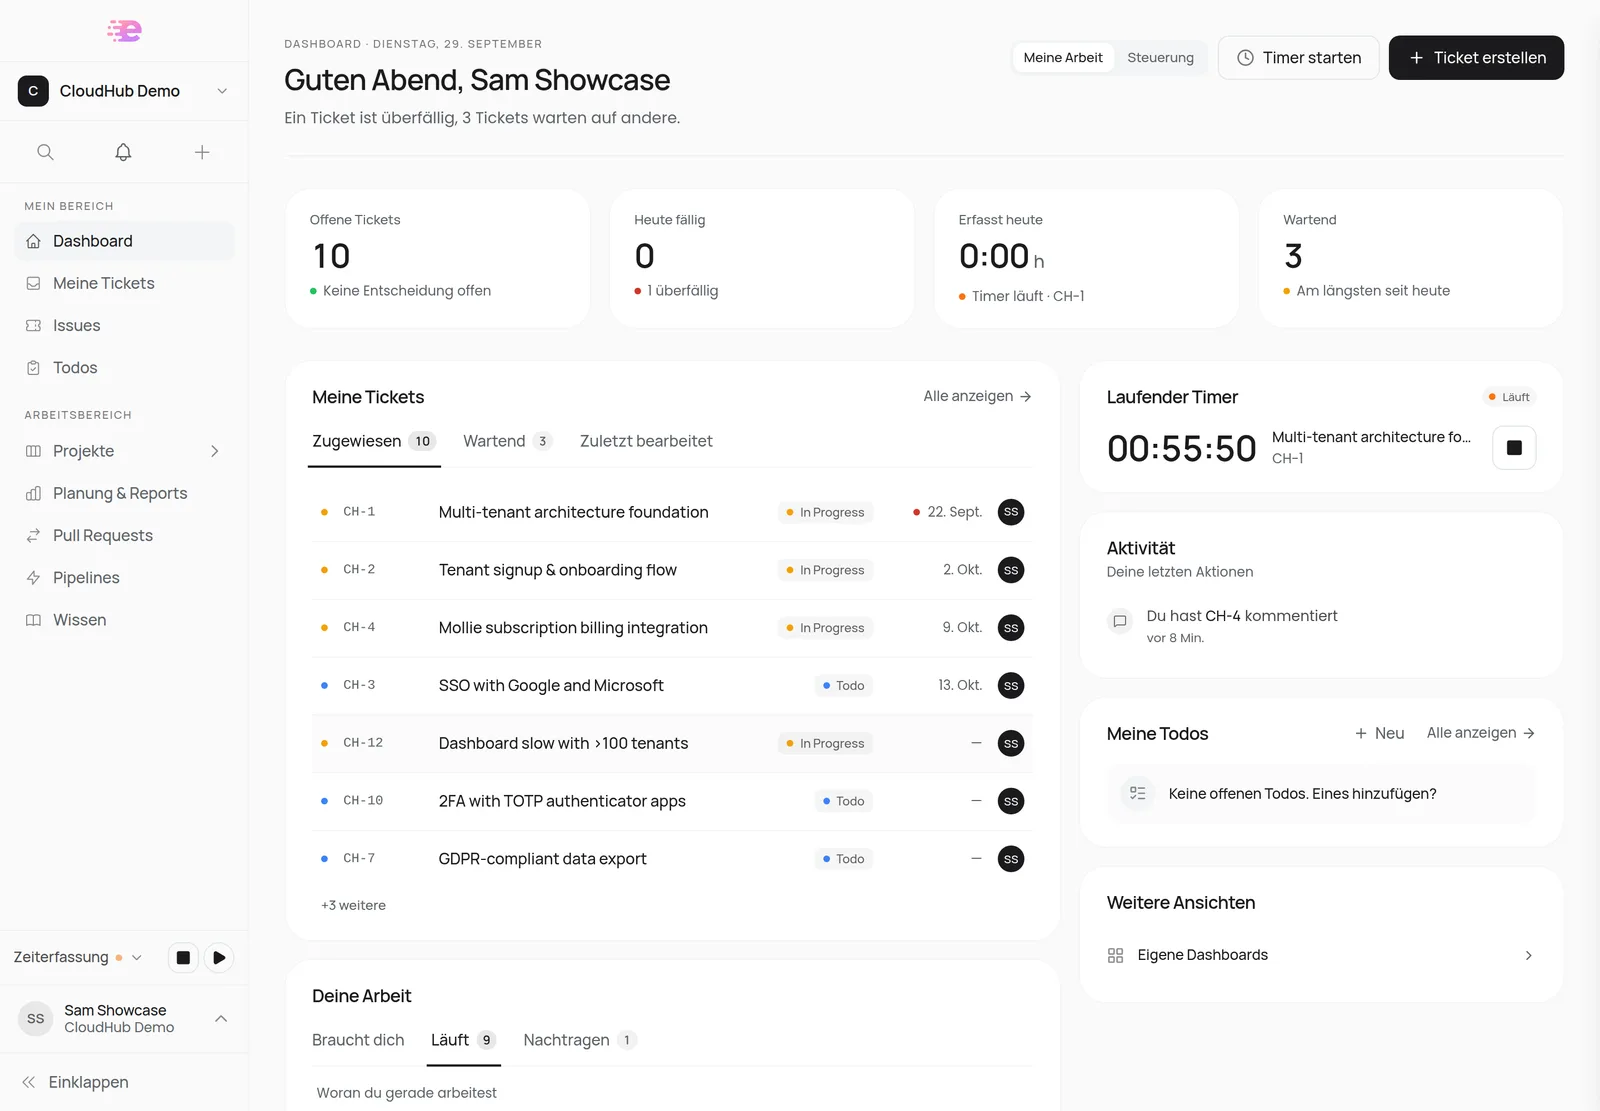Open Pipelines in sidebar
The height and width of the screenshot is (1111, 1600).
click(124, 577)
